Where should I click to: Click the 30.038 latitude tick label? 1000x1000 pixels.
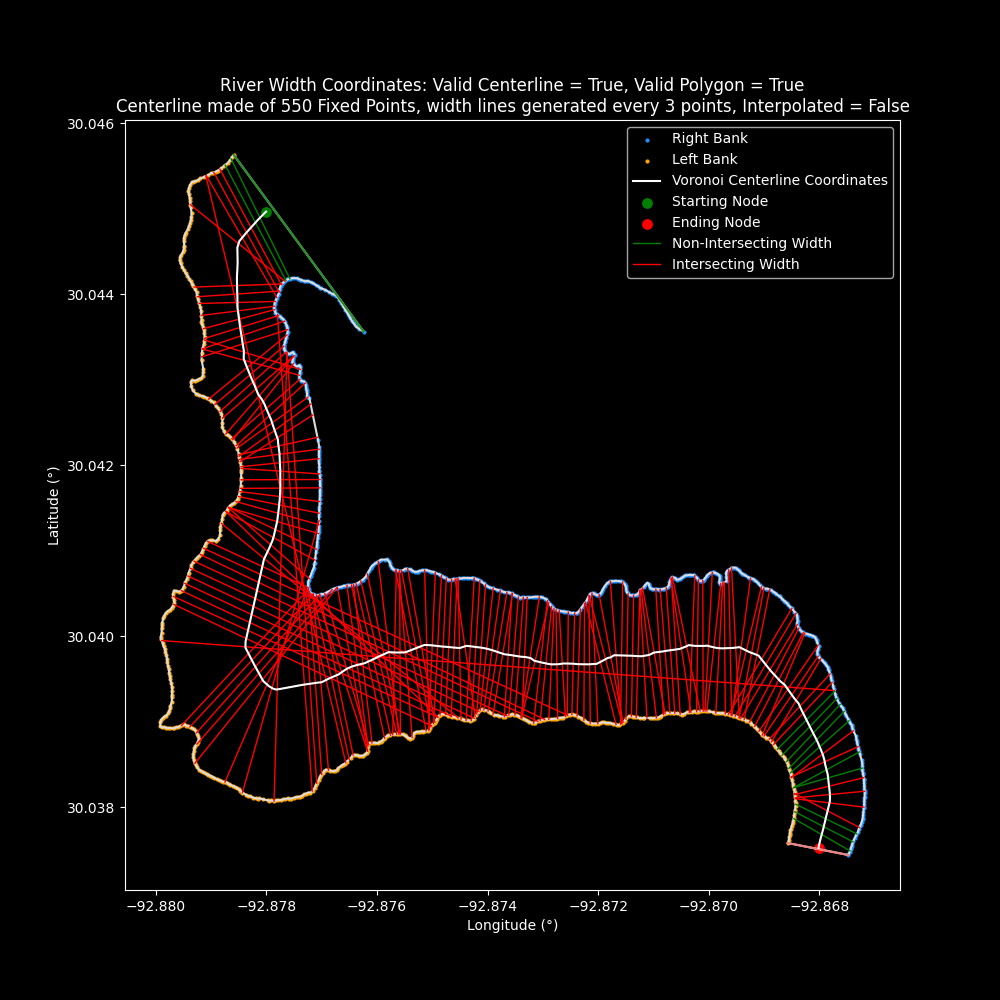point(90,808)
